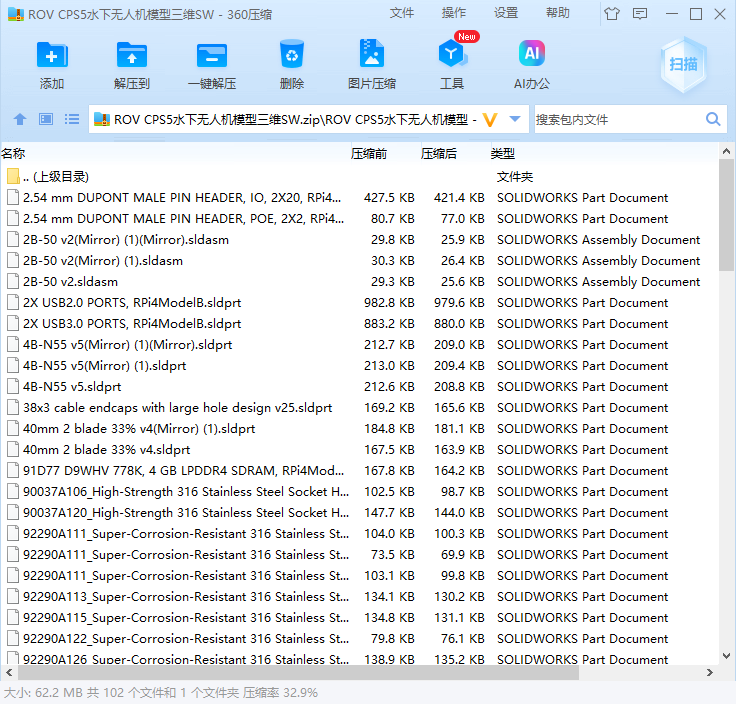Image resolution: width=736 pixels, height=704 pixels.
Task: Click the file icon of 2B-50 v2.sldasm
Action: [x=13, y=282]
